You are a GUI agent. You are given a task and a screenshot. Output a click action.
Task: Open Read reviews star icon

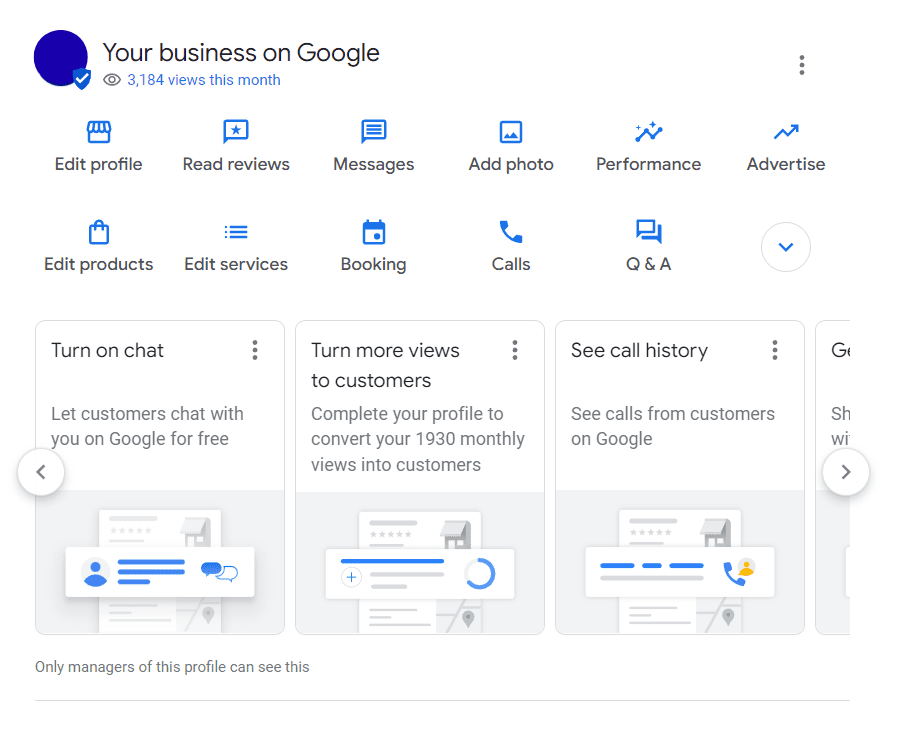[236, 132]
